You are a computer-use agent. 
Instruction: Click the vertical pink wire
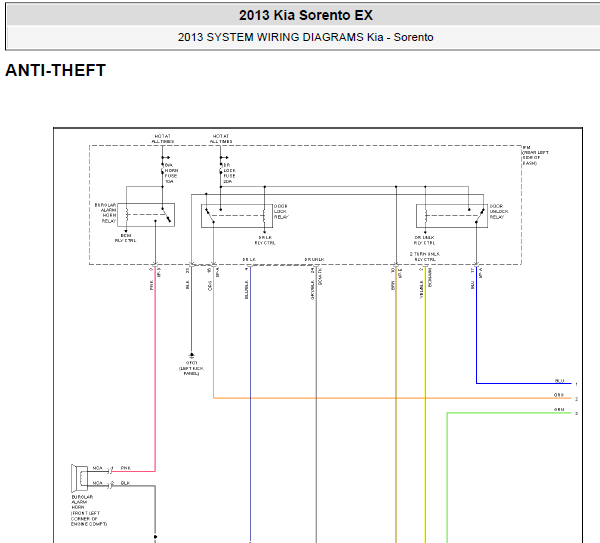[155, 367]
